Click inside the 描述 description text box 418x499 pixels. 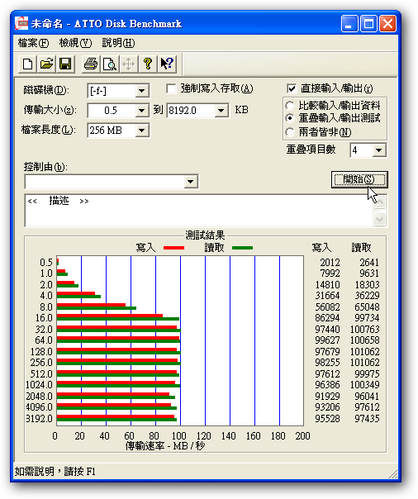pyautogui.click(x=199, y=211)
